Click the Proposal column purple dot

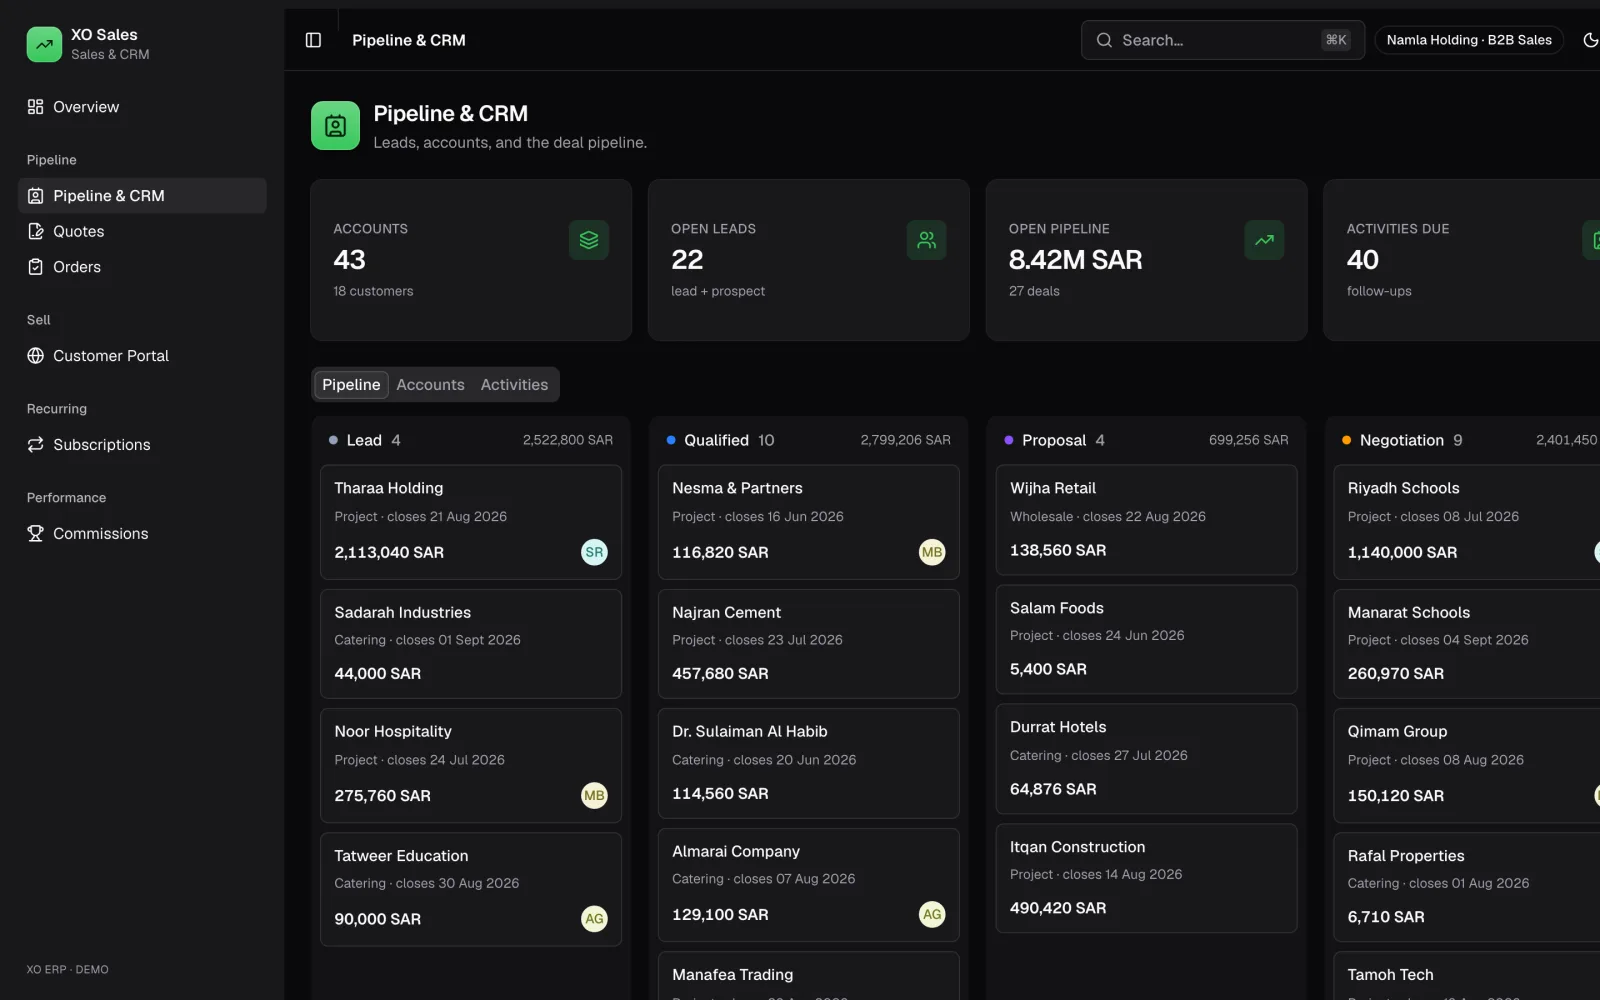(x=1009, y=440)
